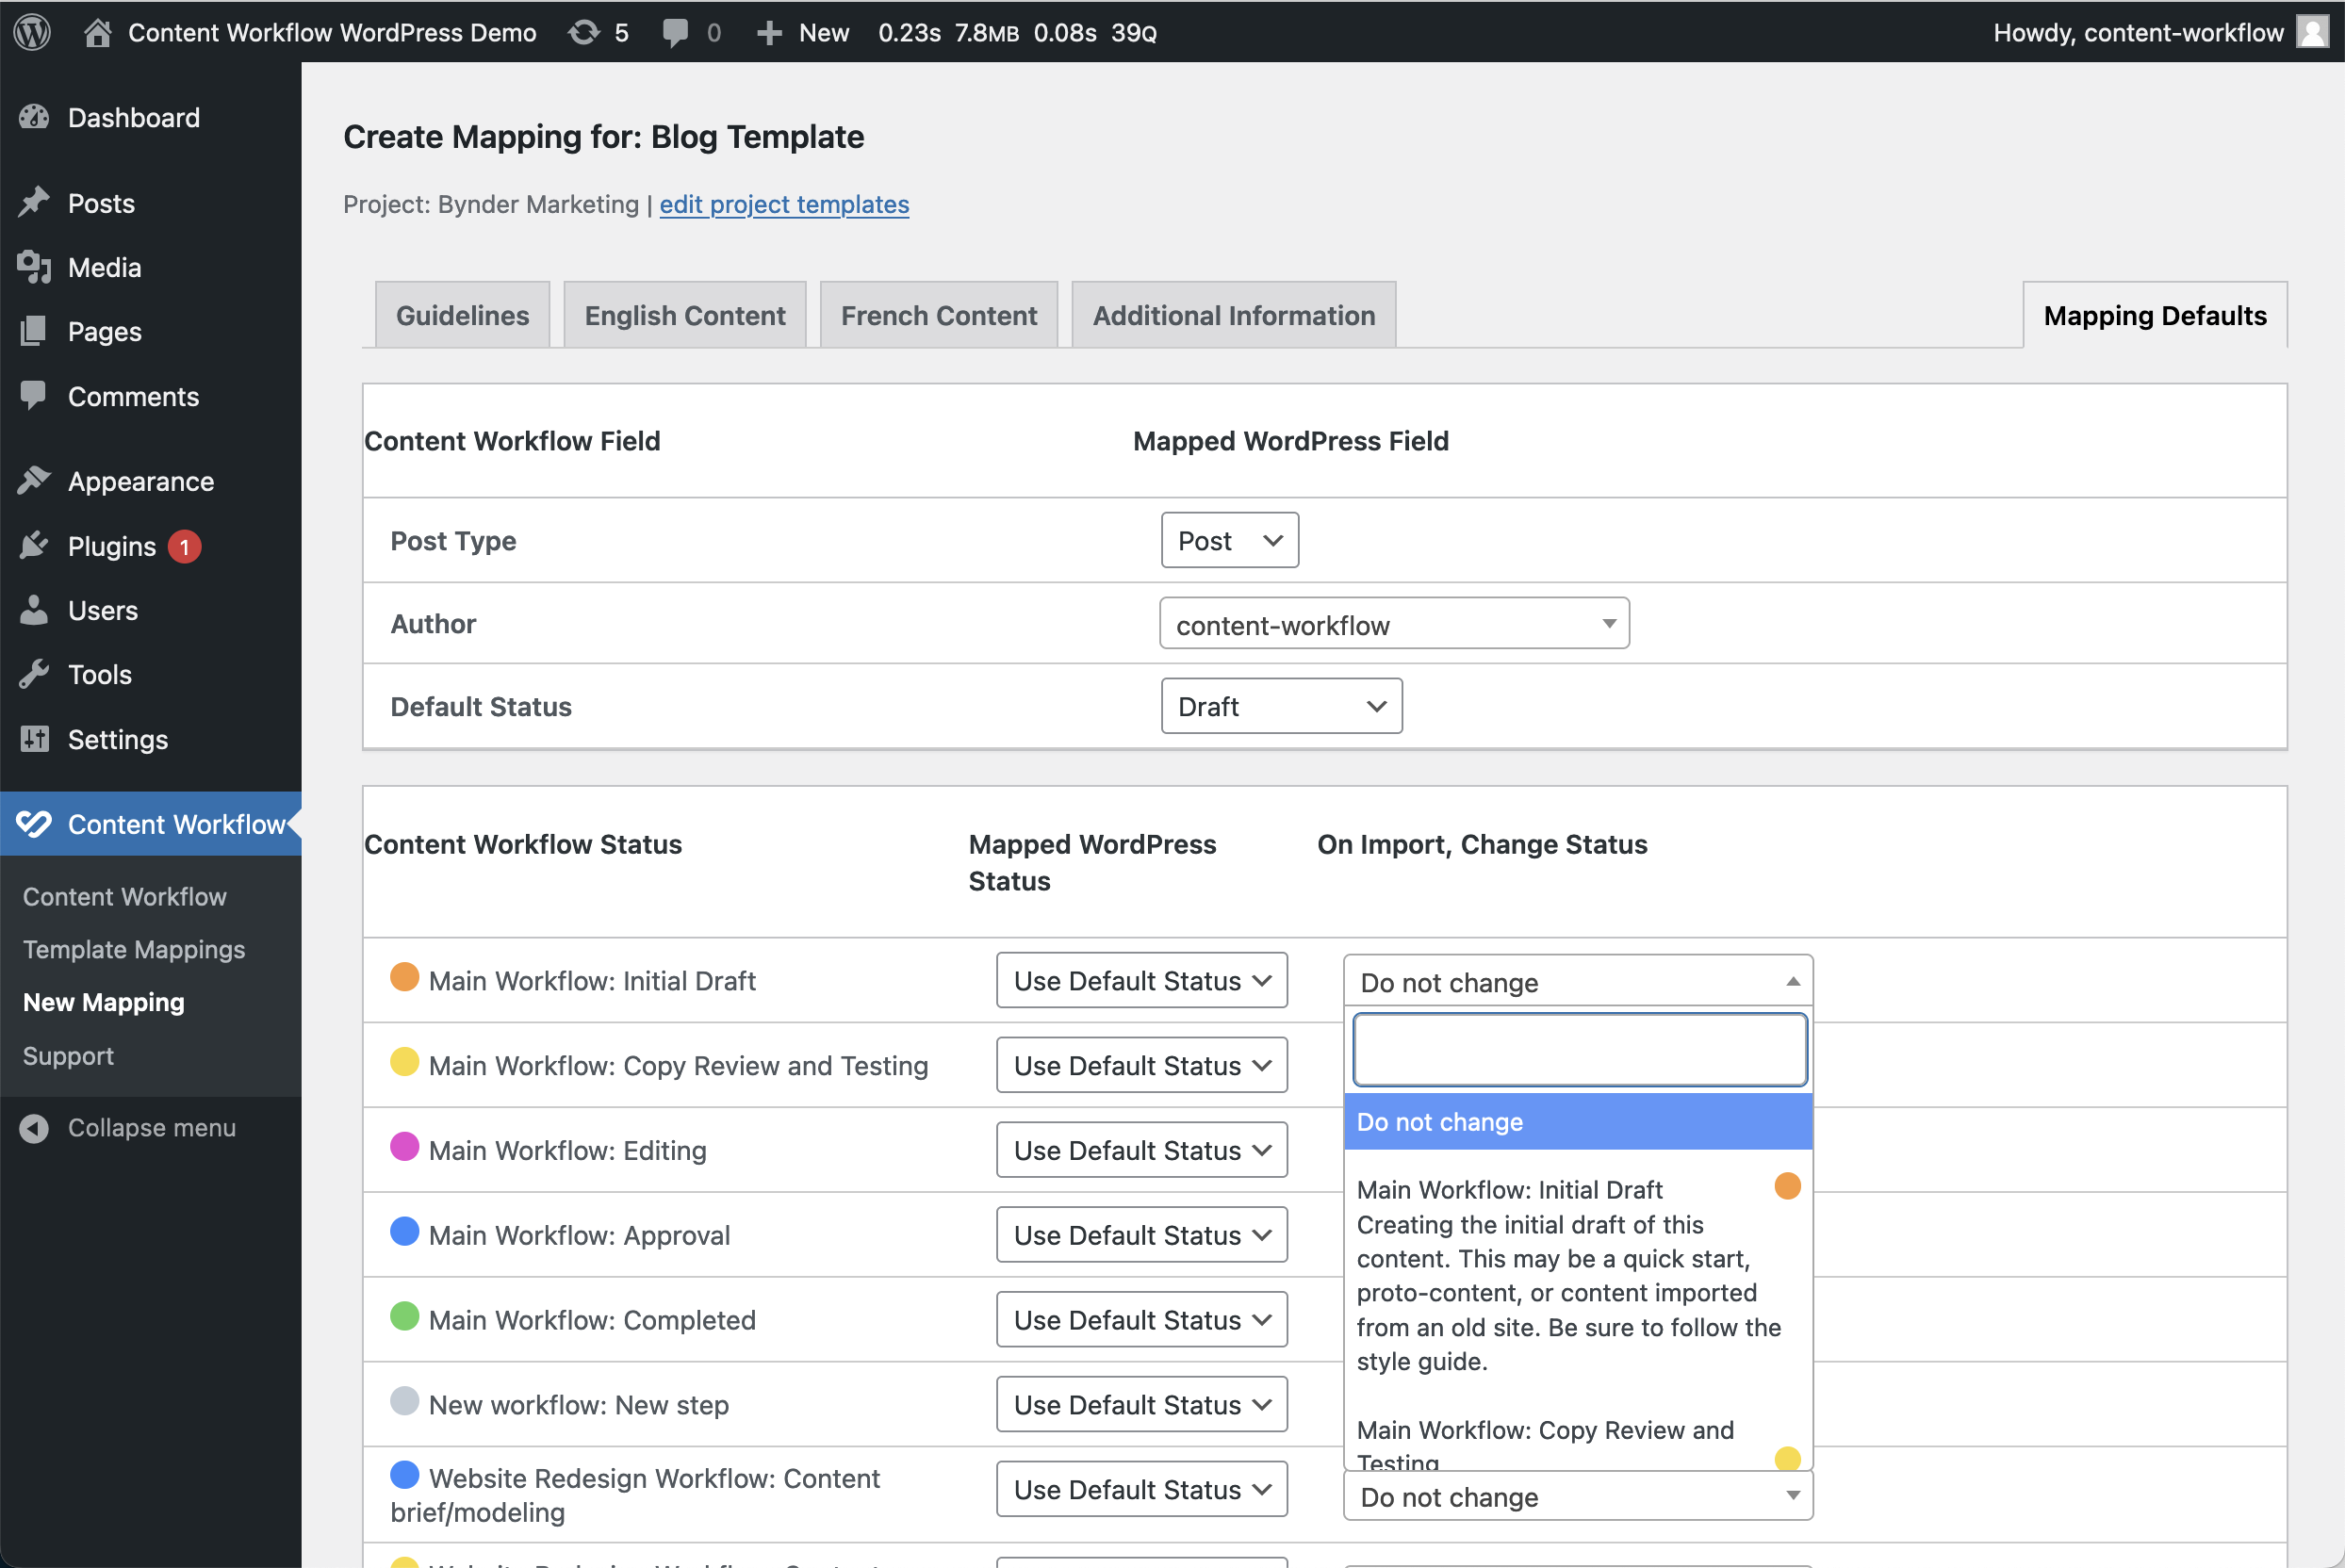The height and width of the screenshot is (1568, 2345).
Task: Select the highlighted Do not change option
Action: click(x=1577, y=1122)
